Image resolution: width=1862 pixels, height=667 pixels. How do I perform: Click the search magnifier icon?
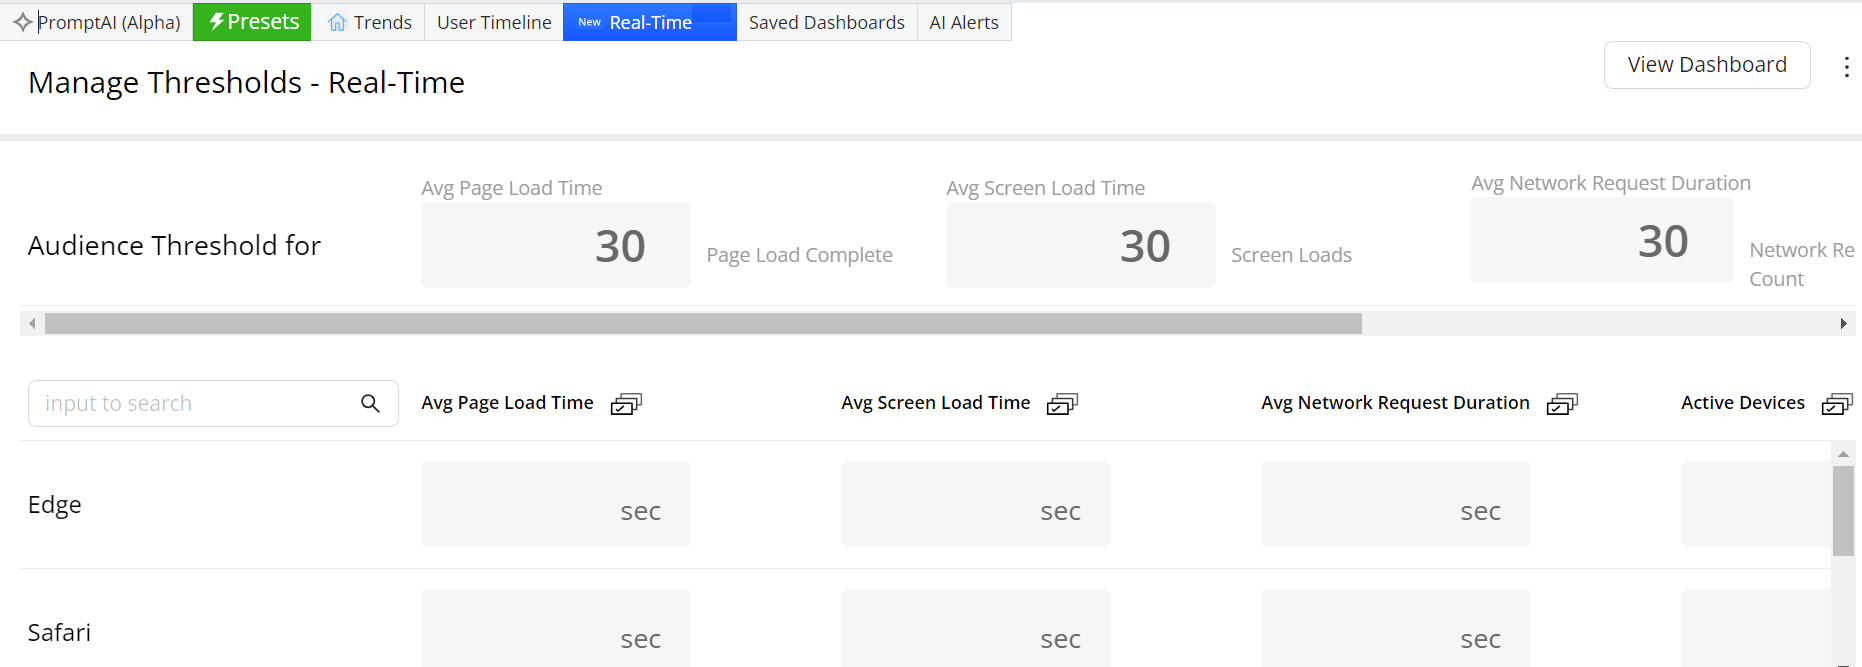[370, 403]
